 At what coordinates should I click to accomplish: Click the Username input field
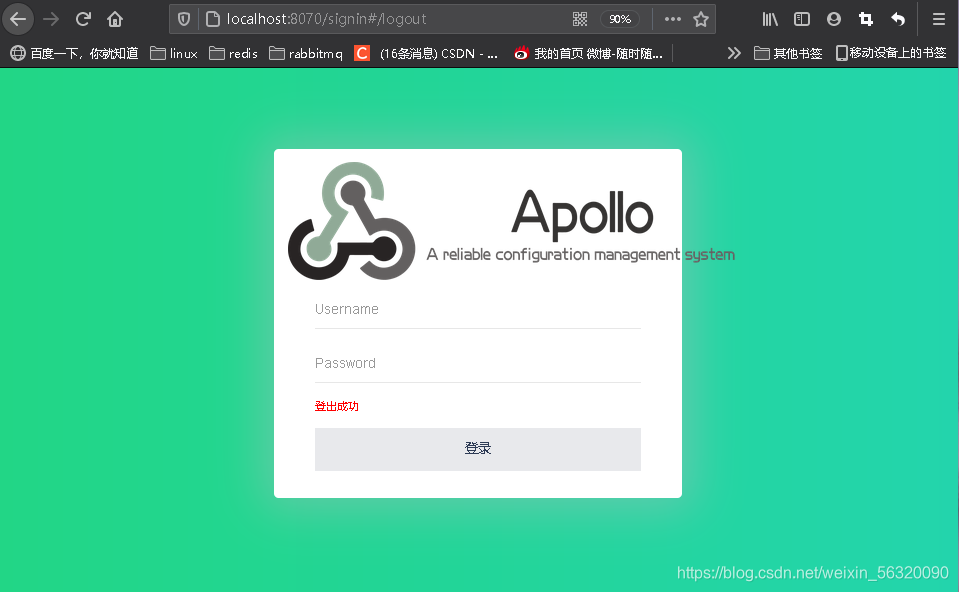click(x=478, y=309)
